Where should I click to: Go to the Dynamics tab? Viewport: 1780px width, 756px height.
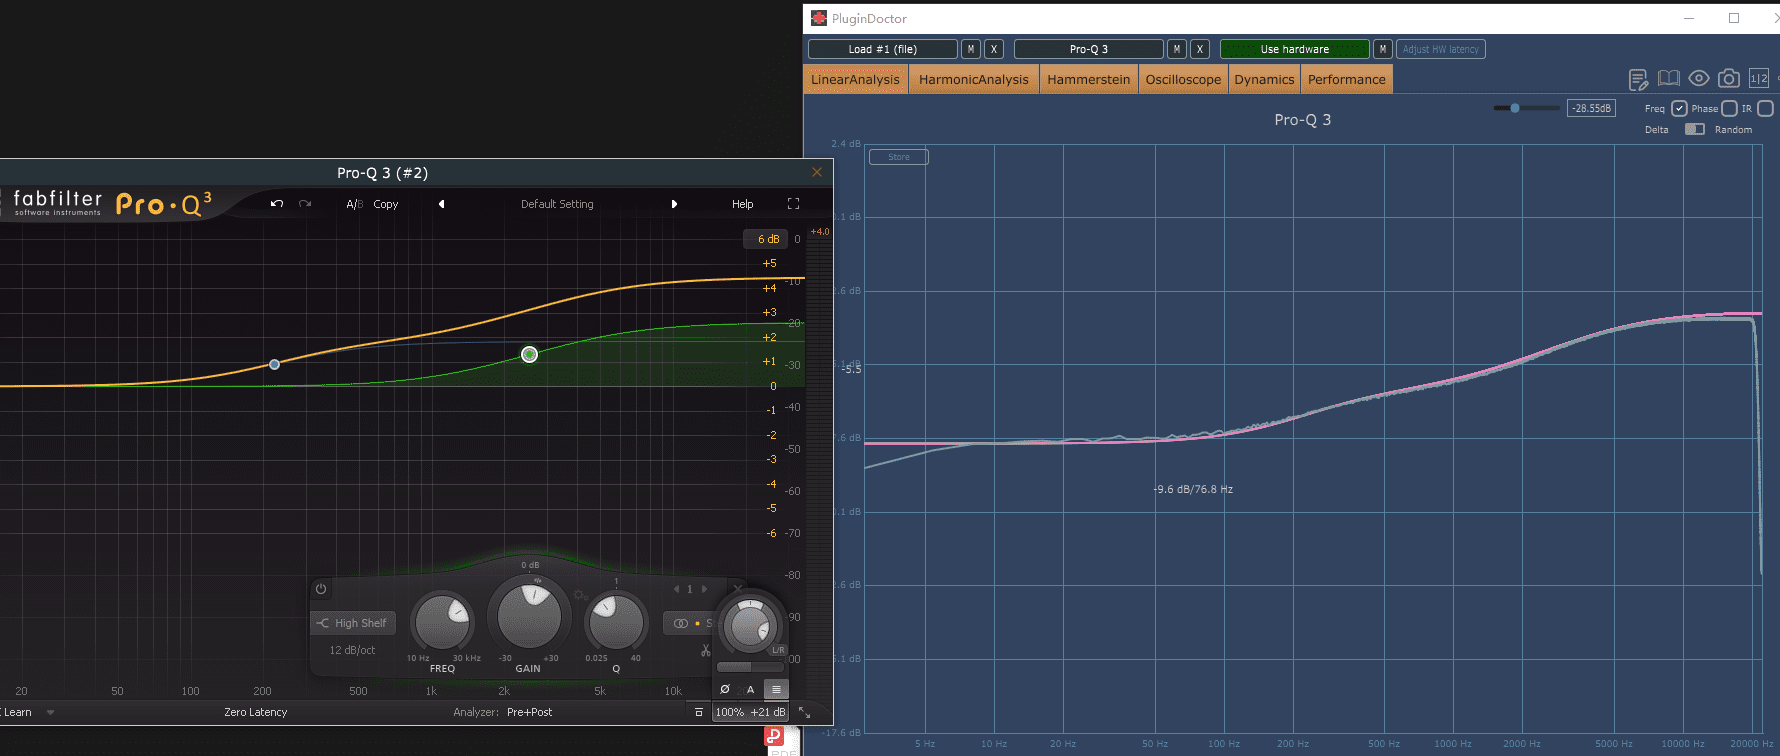(x=1264, y=79)
